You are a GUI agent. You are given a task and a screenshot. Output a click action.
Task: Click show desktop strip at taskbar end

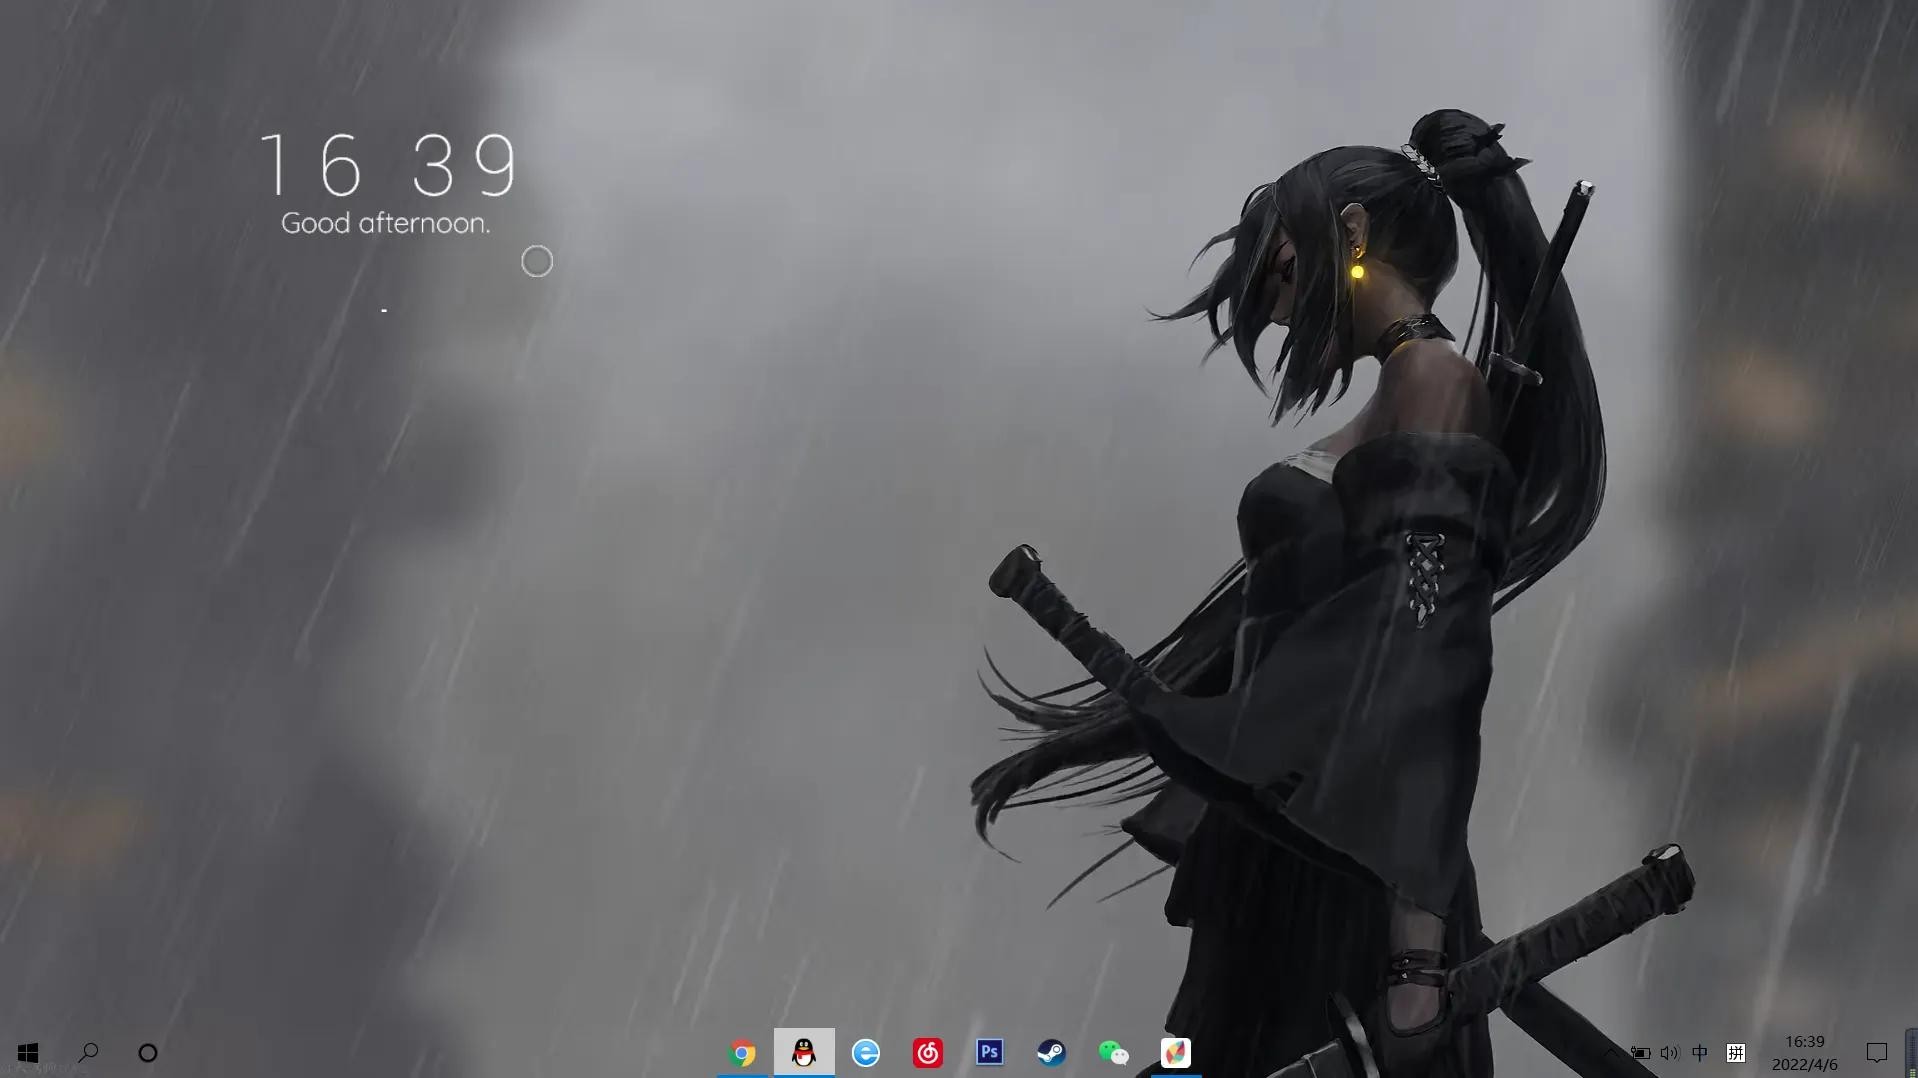pyautogui.click(x=1912, y=1053)
